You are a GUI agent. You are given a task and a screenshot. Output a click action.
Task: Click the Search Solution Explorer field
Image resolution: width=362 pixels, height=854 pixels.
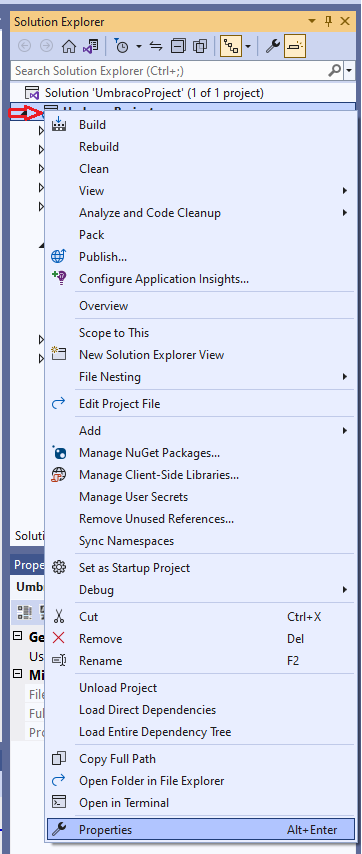[170, 71]
